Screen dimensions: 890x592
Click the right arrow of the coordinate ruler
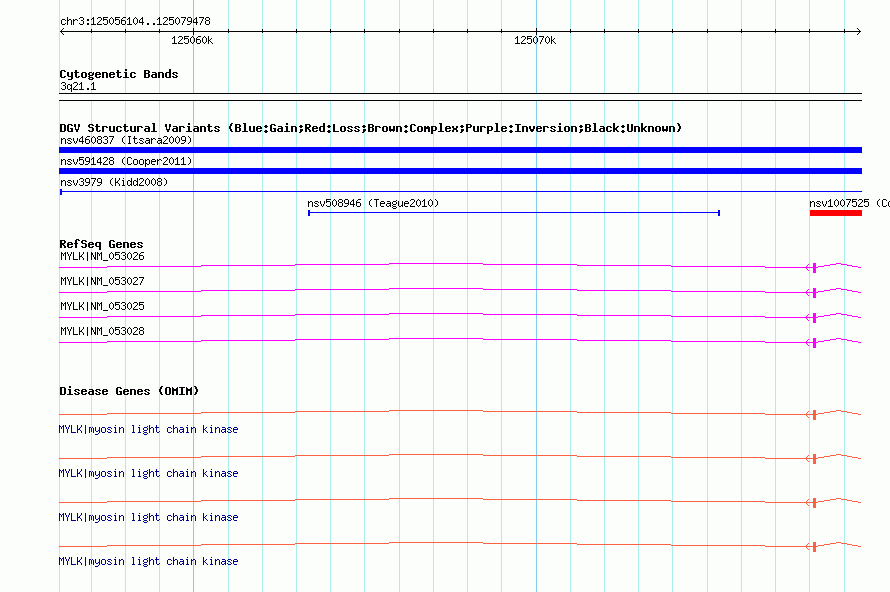pyautogui.click(x=859, y=32)
